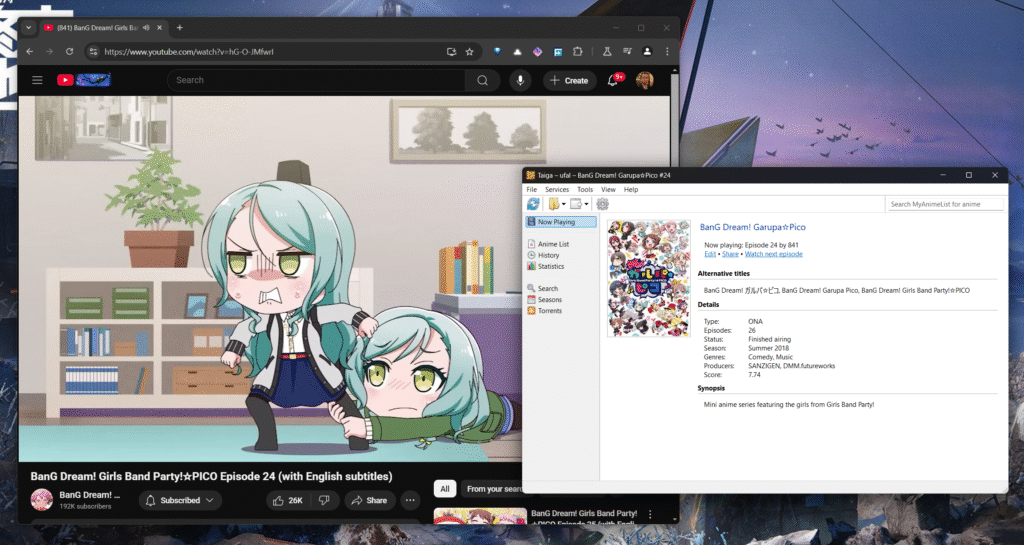Open Anime List in Taiga sidebar
Image resolution: width=1024 pixels, height=545 pixels.
553,244
